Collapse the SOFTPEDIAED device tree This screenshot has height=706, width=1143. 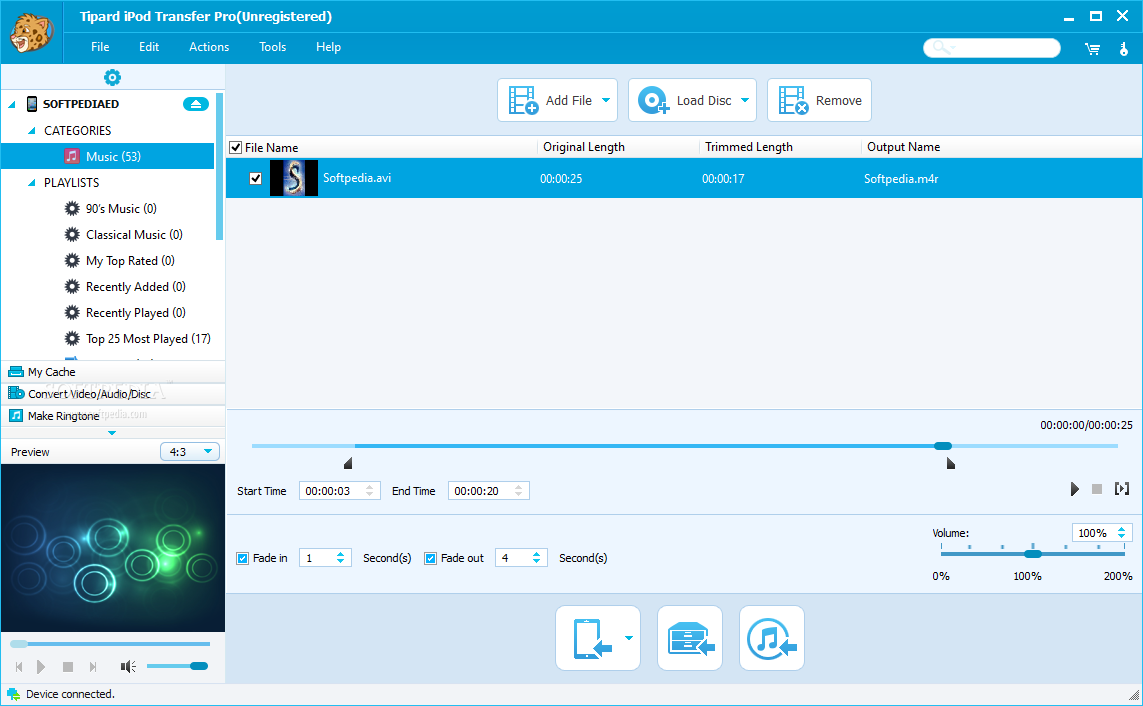click(x=12, y=104)
